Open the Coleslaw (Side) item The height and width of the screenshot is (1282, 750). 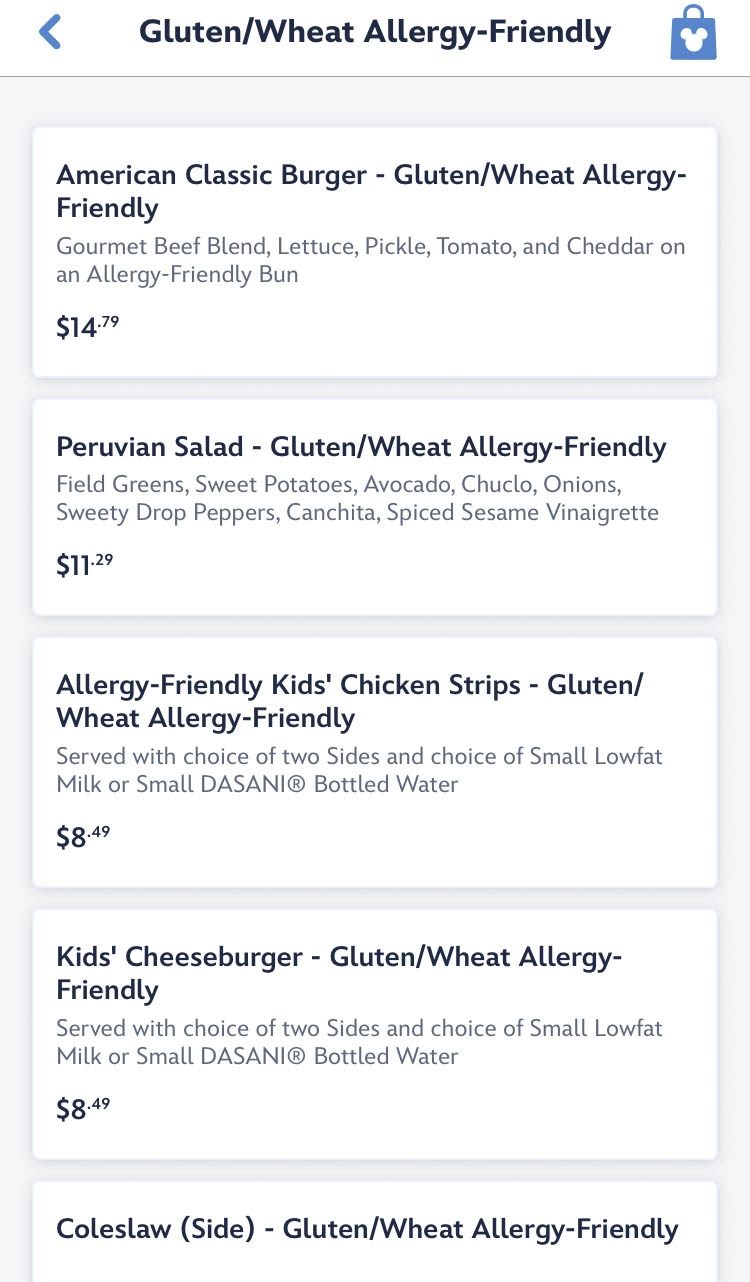367,1228
